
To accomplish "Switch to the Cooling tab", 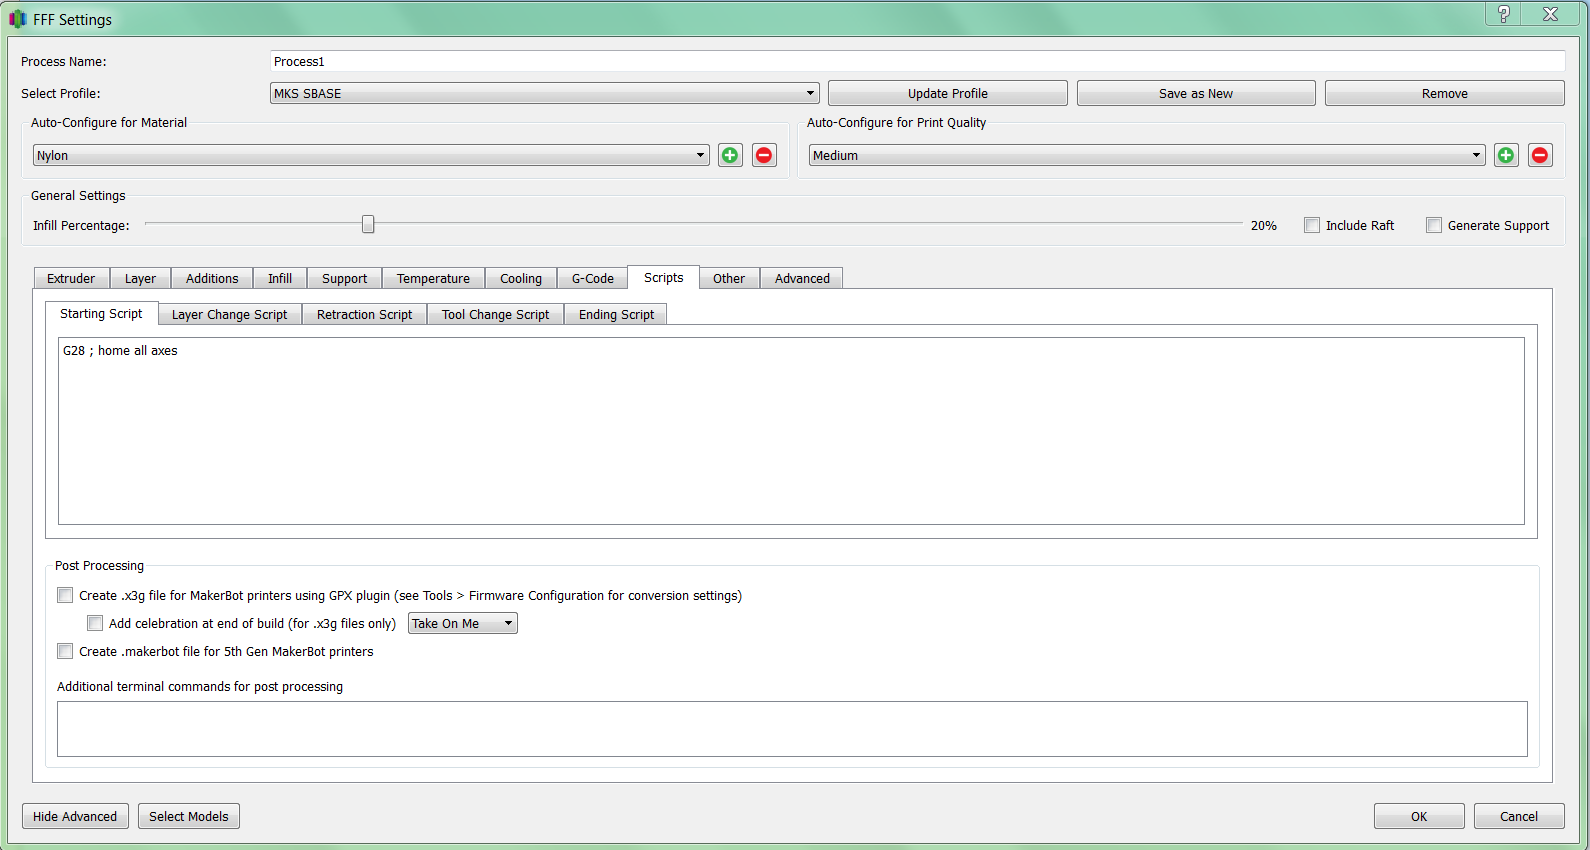I will (521, 278).
